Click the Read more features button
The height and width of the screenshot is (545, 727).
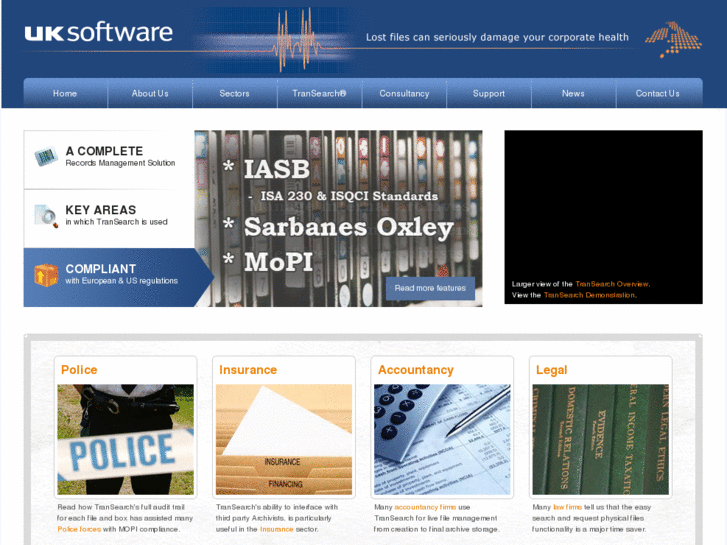[x=430, y=288]
